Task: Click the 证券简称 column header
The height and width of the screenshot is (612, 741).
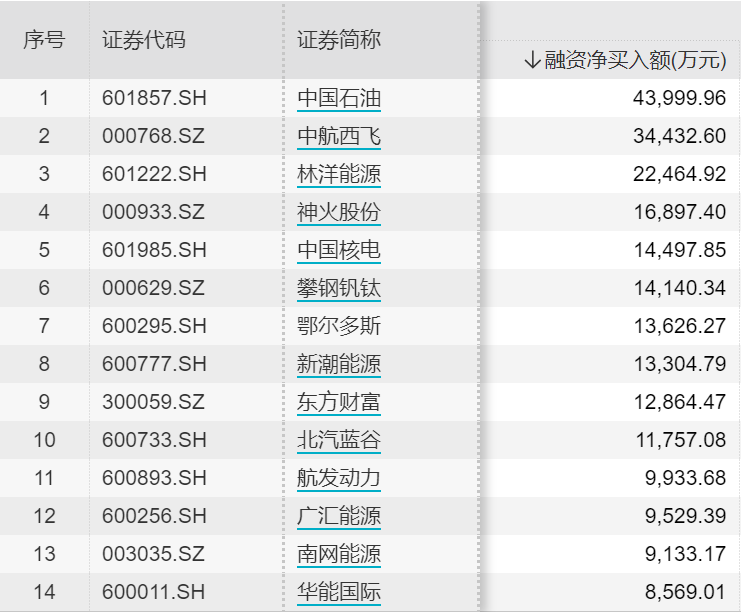Action: [339, 39]
